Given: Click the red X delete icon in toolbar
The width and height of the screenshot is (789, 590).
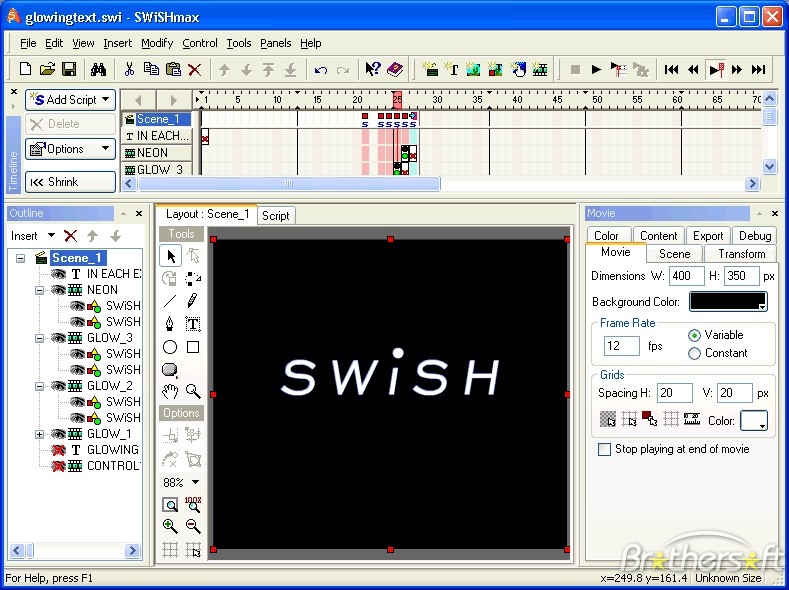Looking at the screenshot, I should 195,69.
